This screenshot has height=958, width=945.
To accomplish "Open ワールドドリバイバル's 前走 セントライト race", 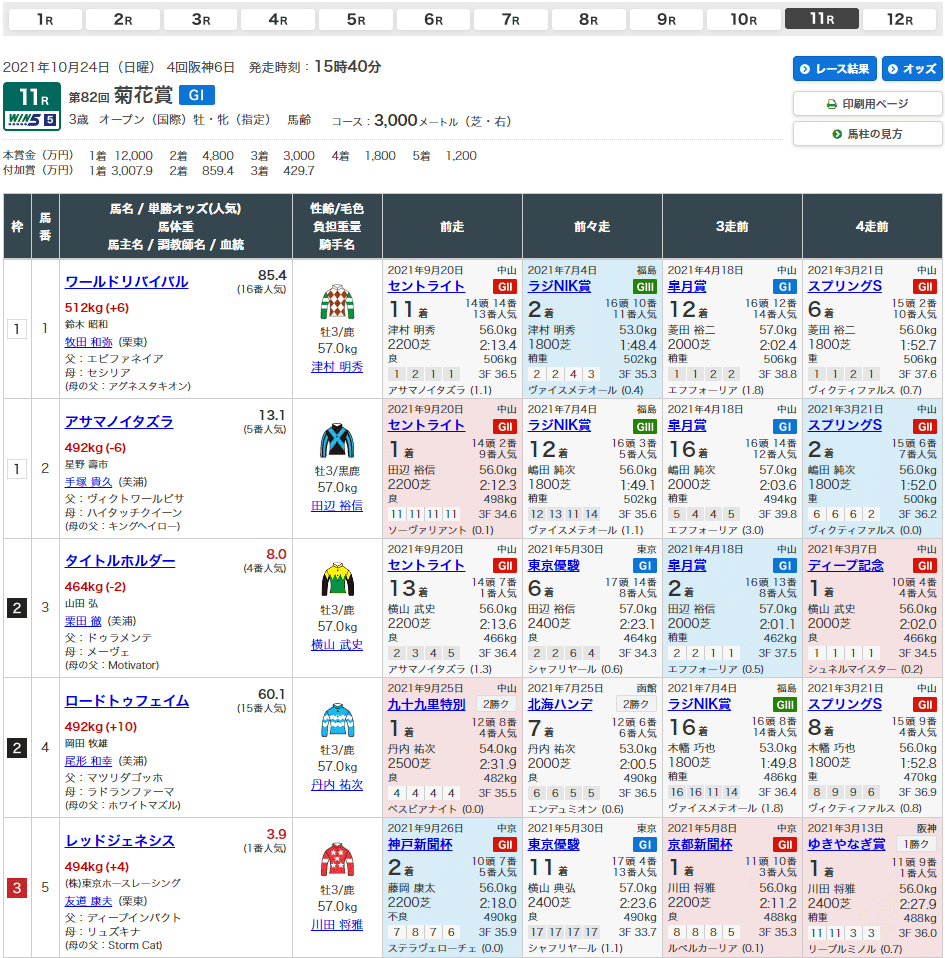I will point(426,287).
